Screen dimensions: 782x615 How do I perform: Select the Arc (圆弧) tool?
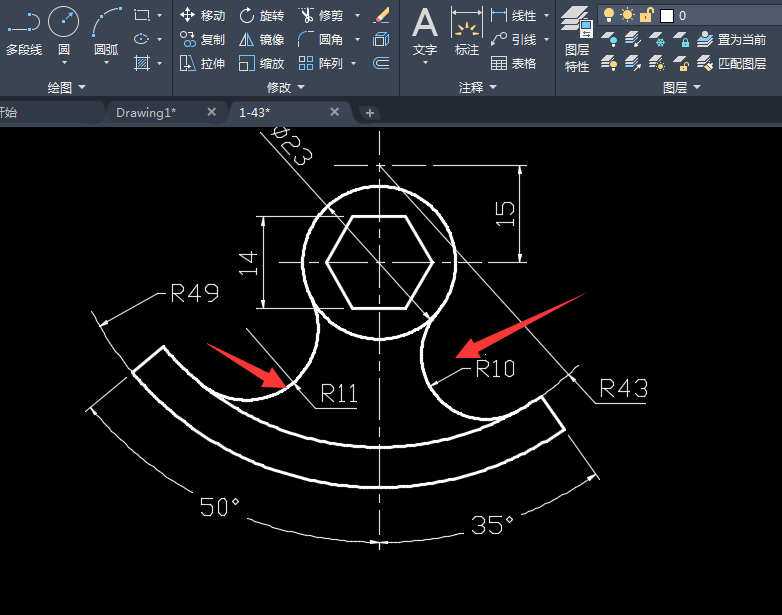pyautogui.click(x=106, y=29)
